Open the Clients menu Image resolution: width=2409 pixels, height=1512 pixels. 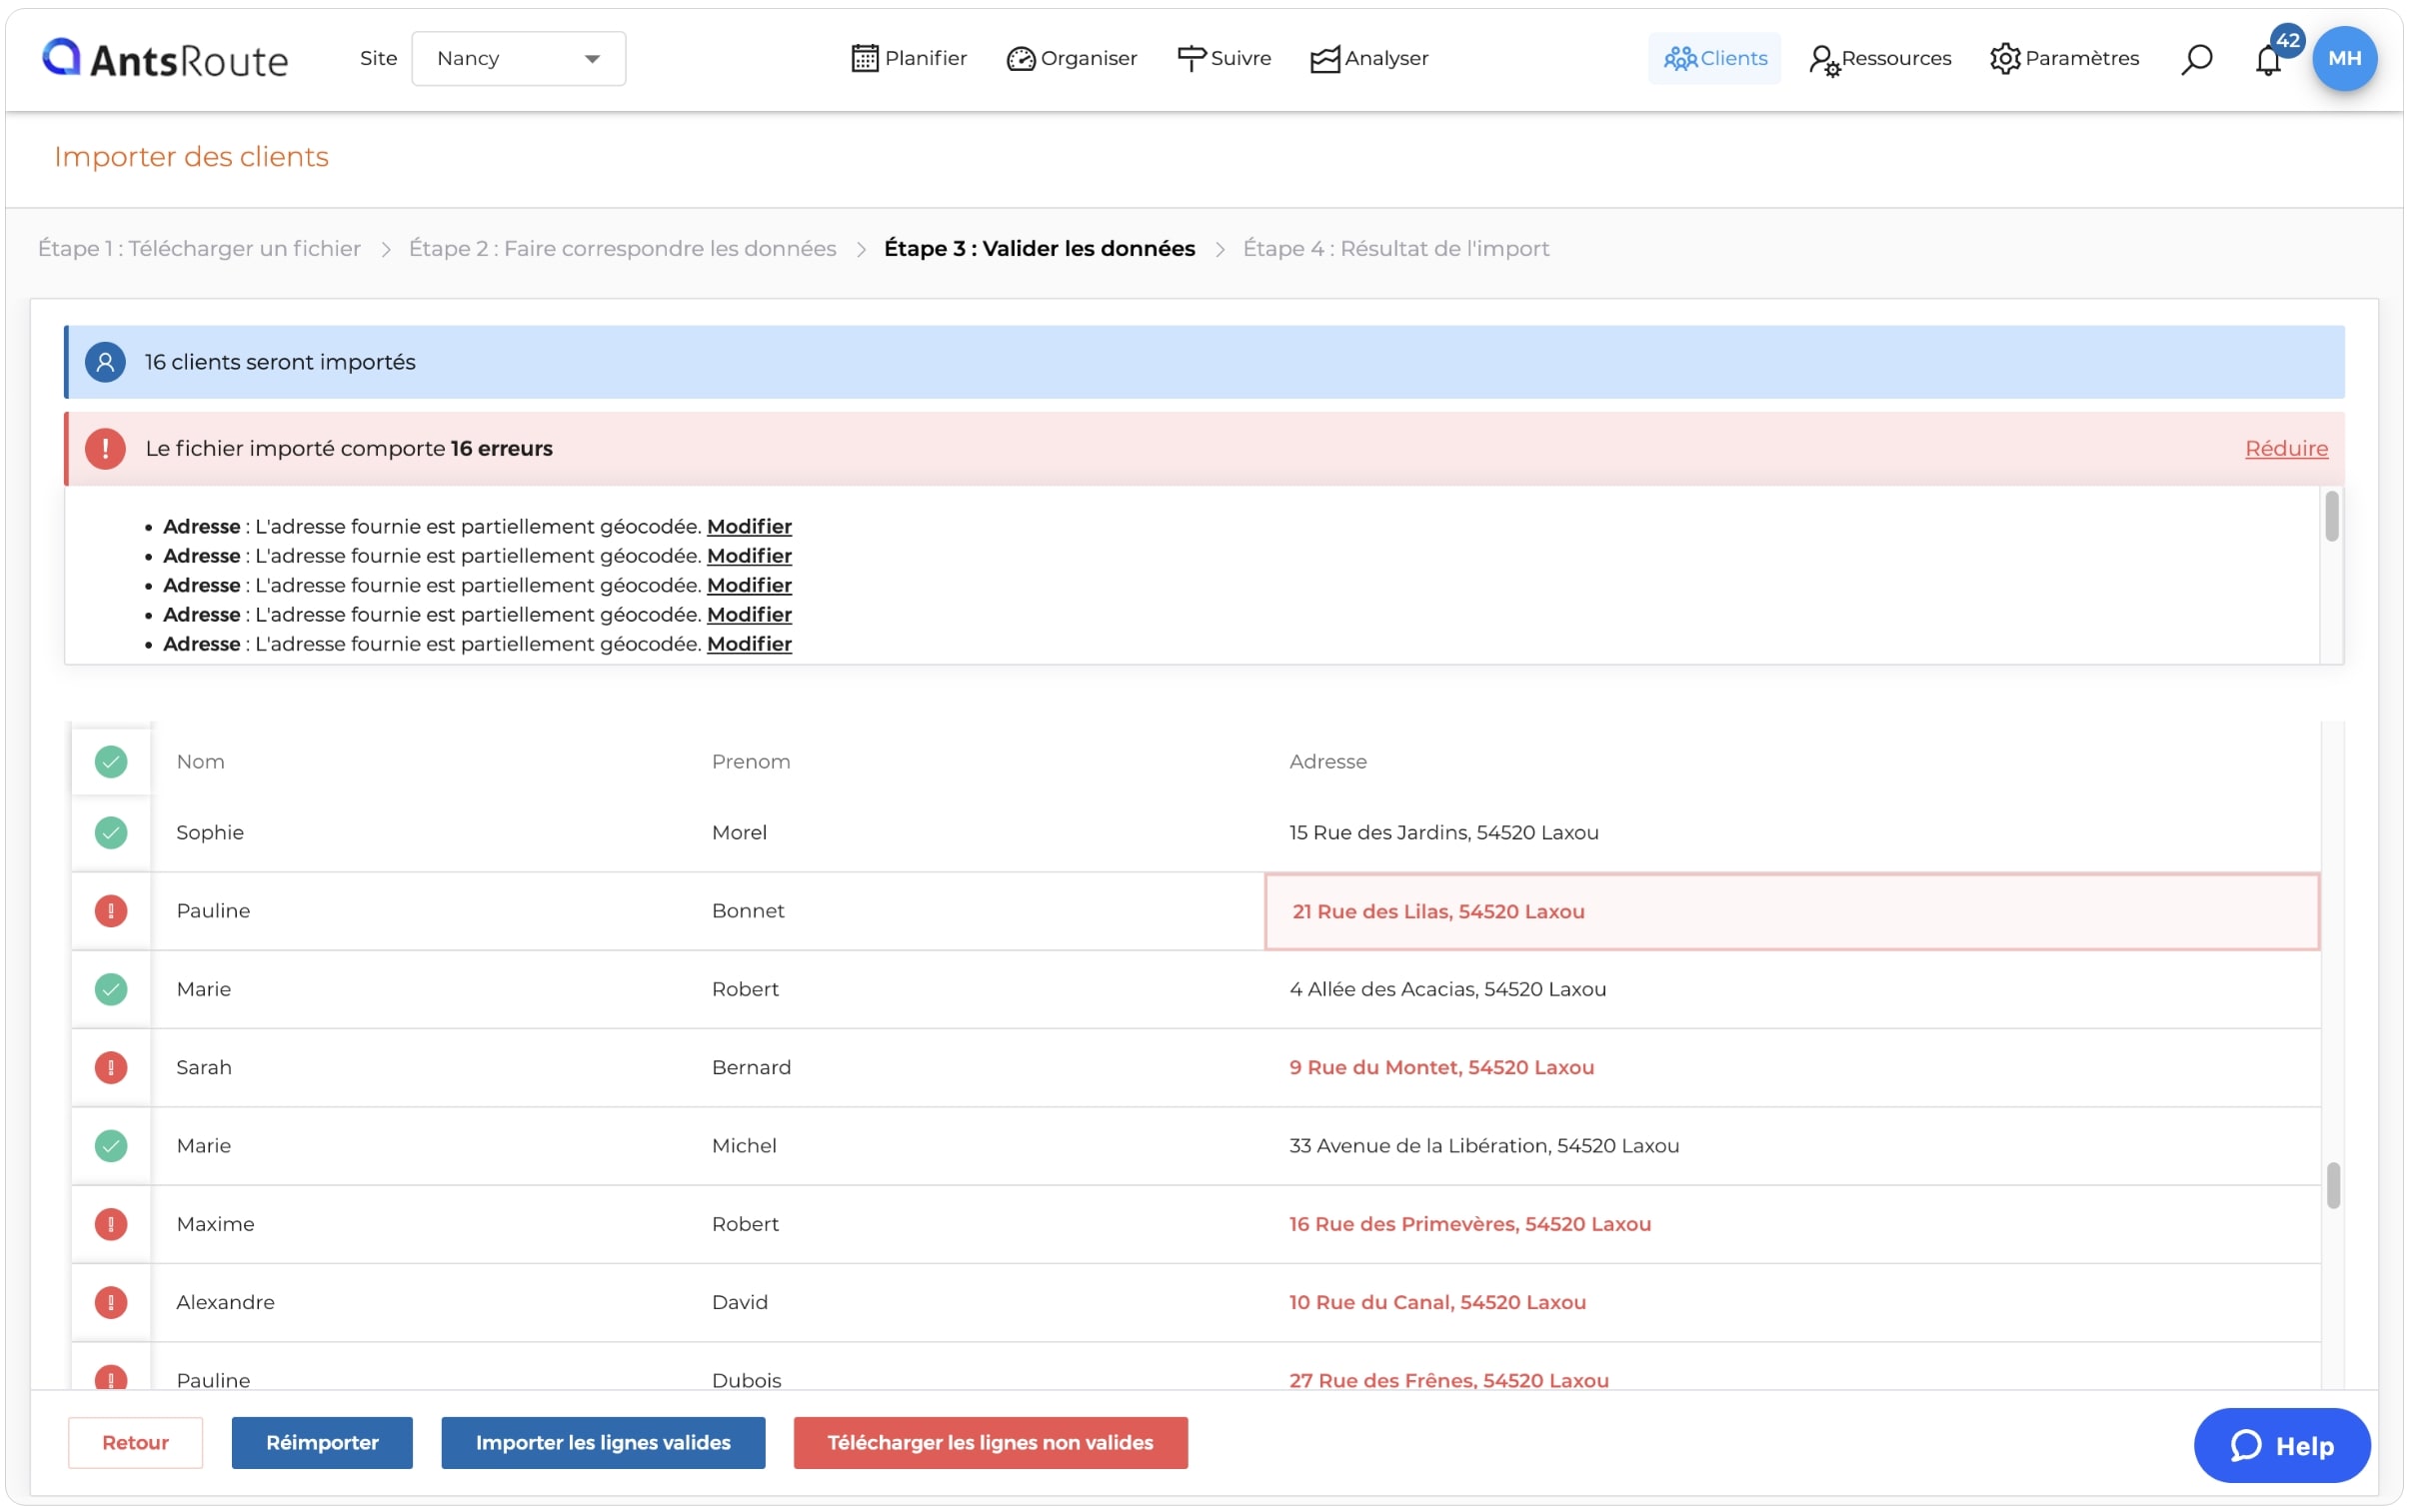1714,58
